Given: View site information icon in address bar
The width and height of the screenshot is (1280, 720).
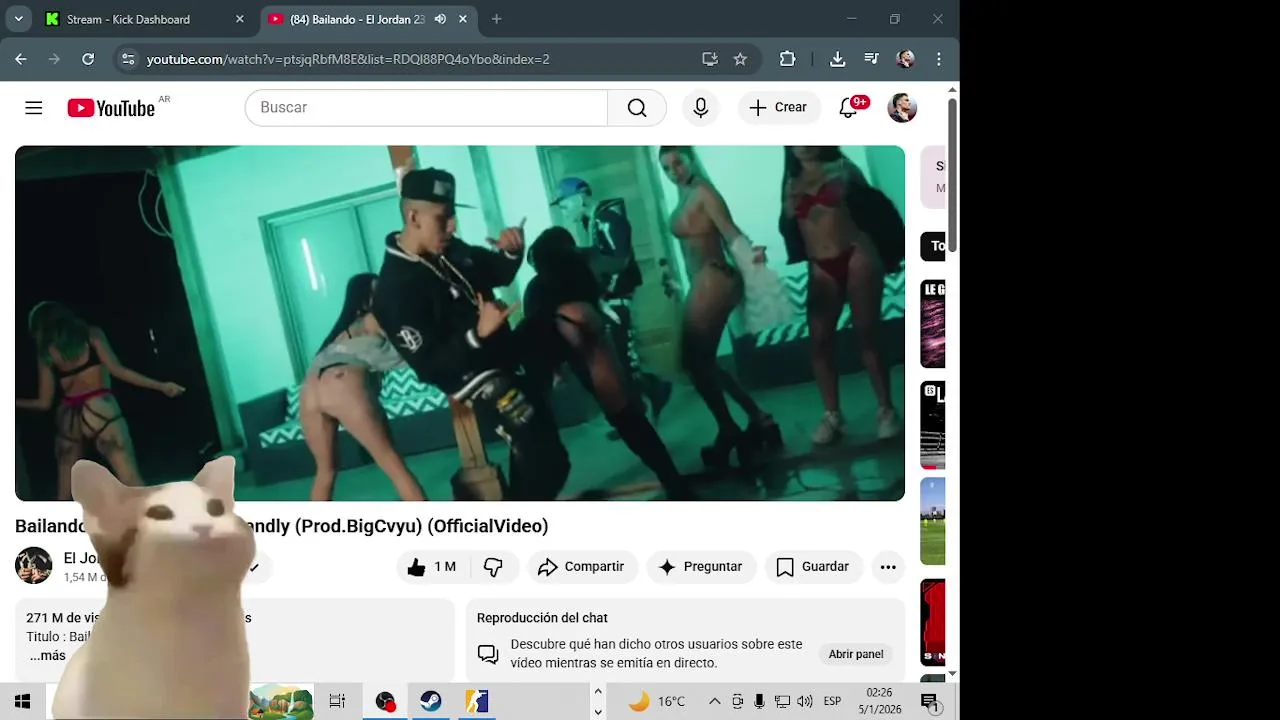Looking at the screenshot, I should [x=128, y=59].
